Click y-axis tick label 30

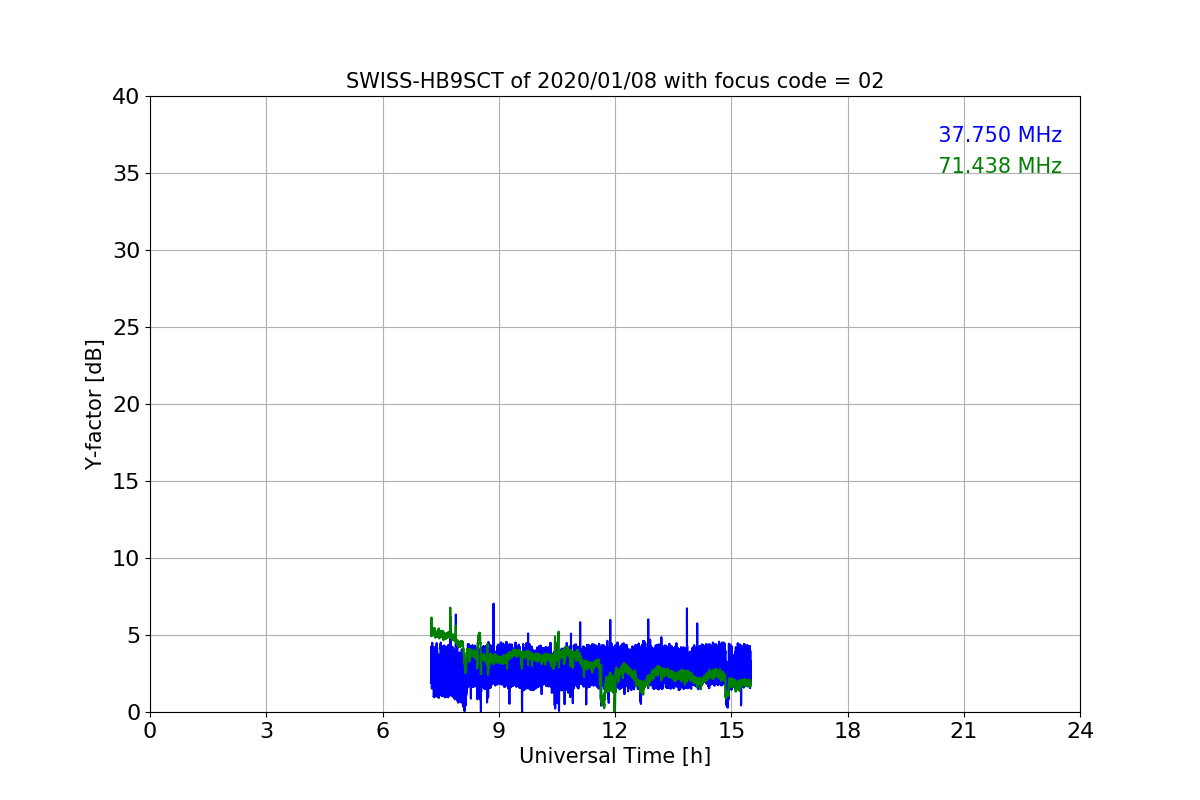[x=126, y=251]
